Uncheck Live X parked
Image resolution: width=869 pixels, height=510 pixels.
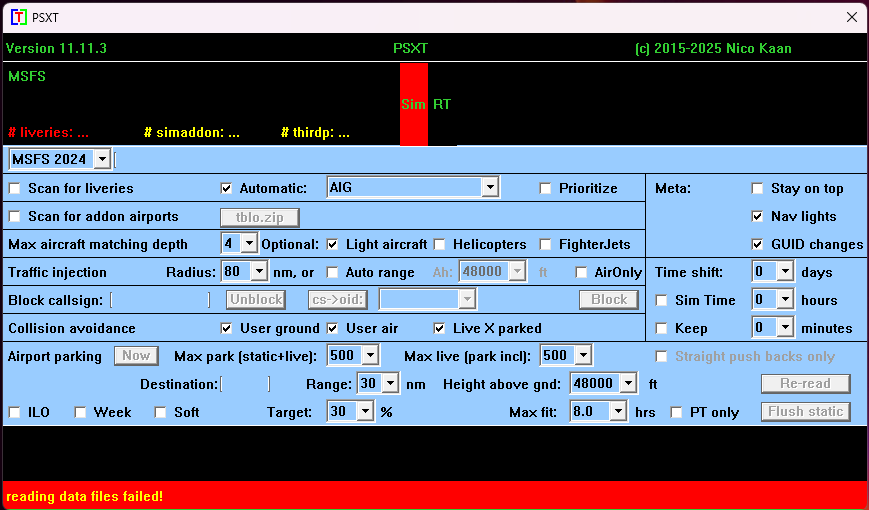[439, 328]
